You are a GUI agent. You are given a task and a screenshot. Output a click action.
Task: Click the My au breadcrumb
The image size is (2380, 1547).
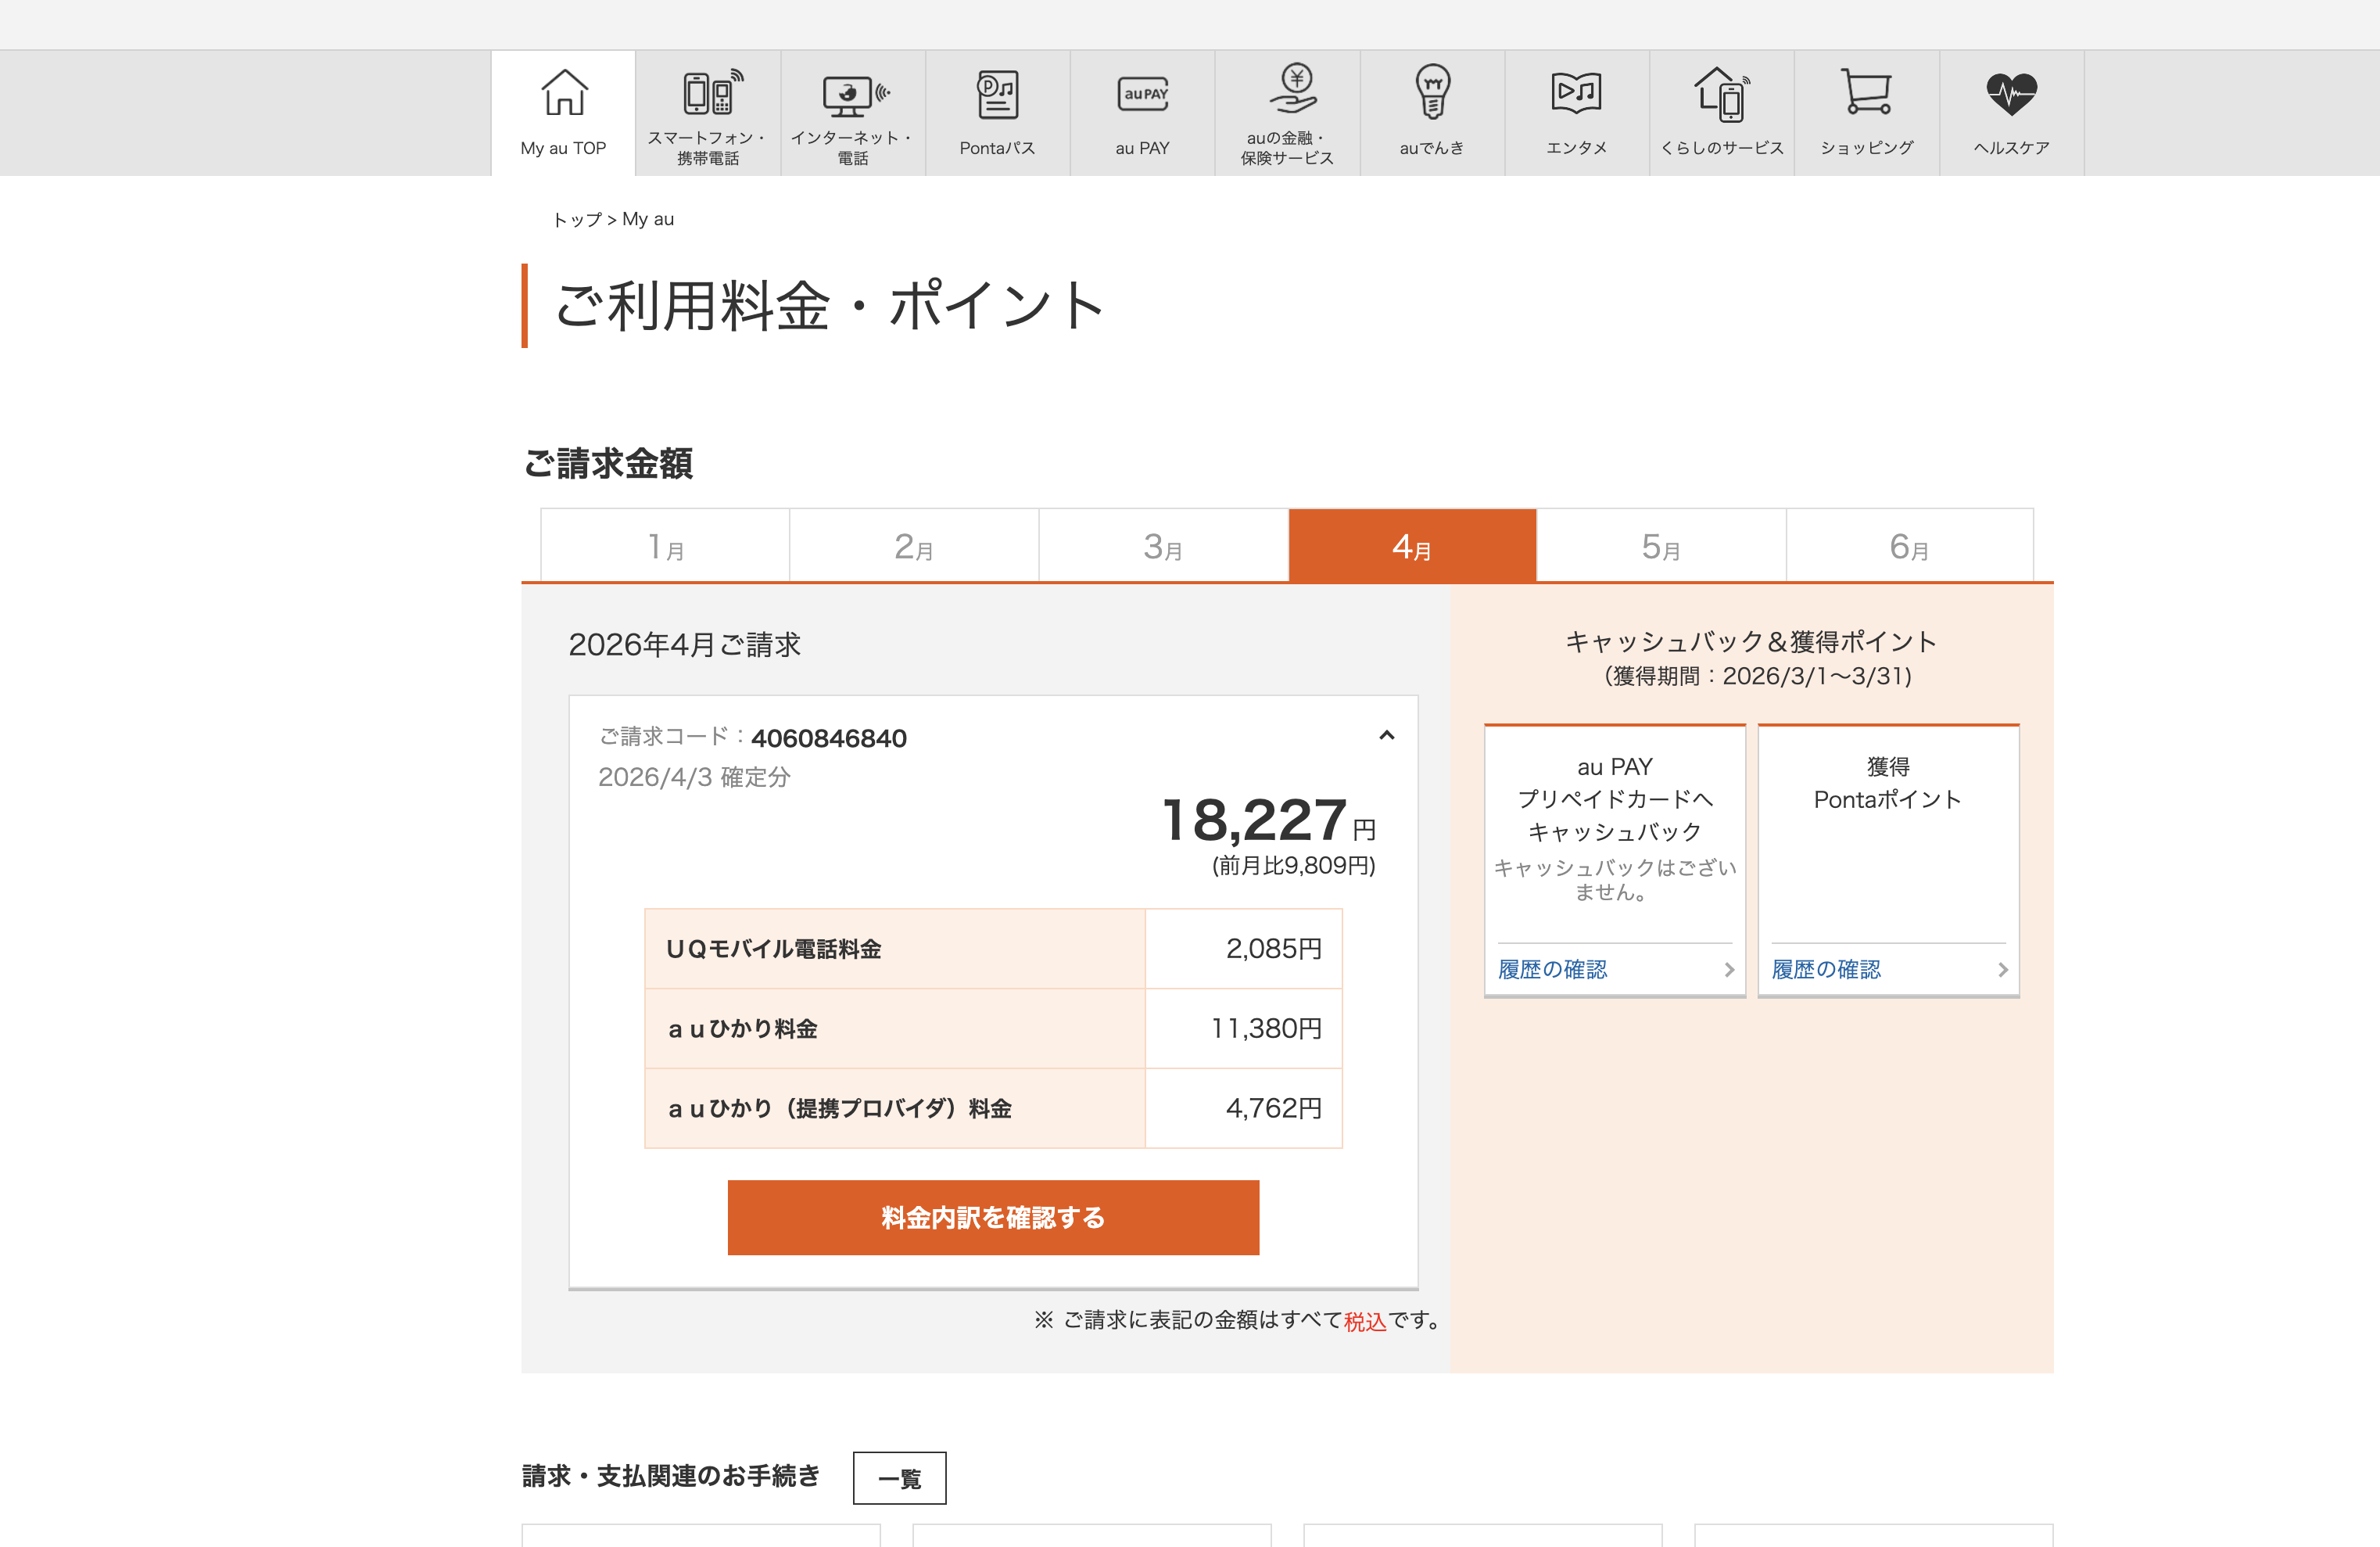tap(648, 219)
